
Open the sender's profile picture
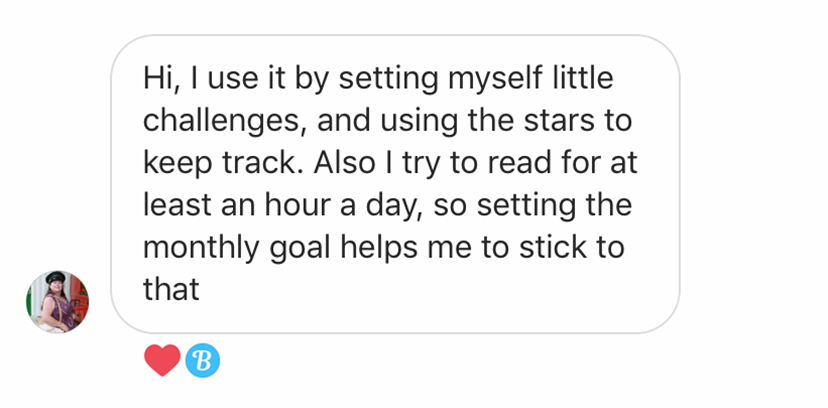(57, 301)
